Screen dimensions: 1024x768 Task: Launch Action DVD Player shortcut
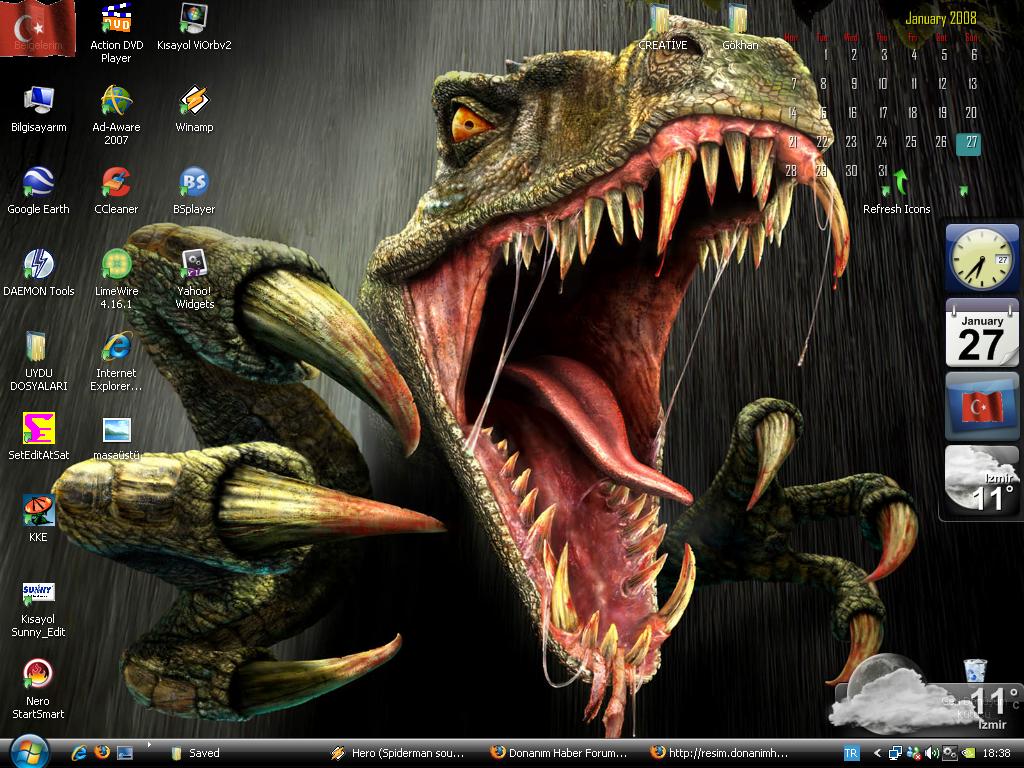point(116,33)
